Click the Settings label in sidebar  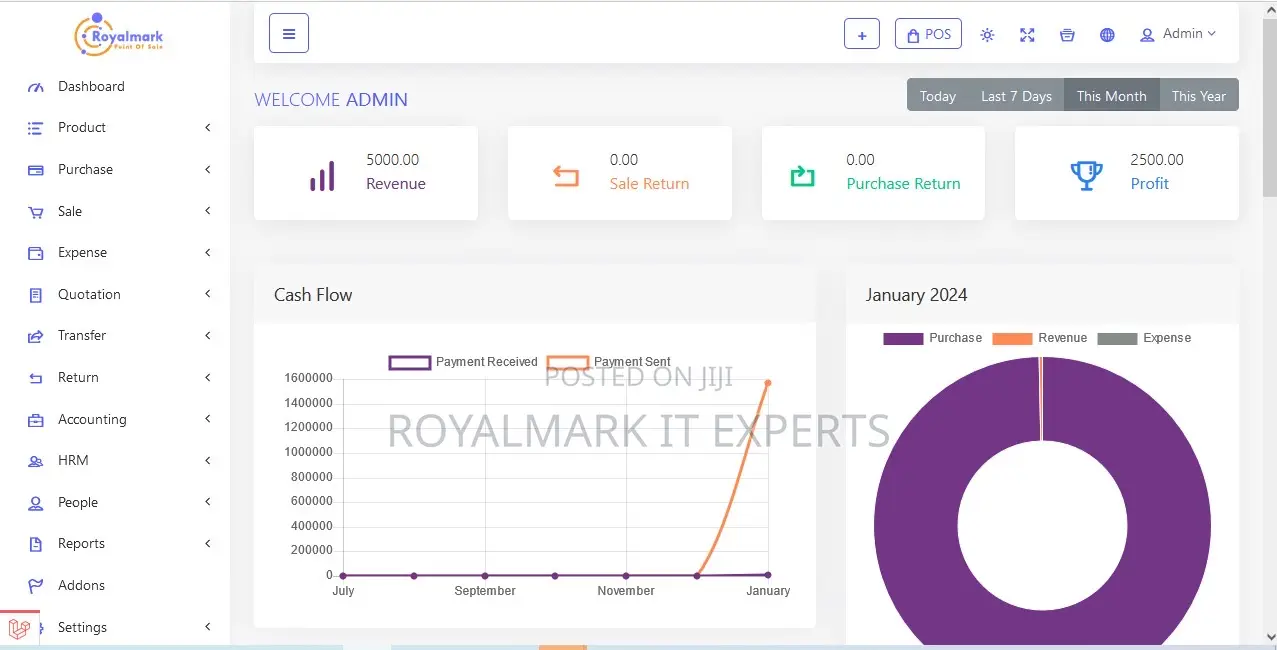(x=82, y=628)
